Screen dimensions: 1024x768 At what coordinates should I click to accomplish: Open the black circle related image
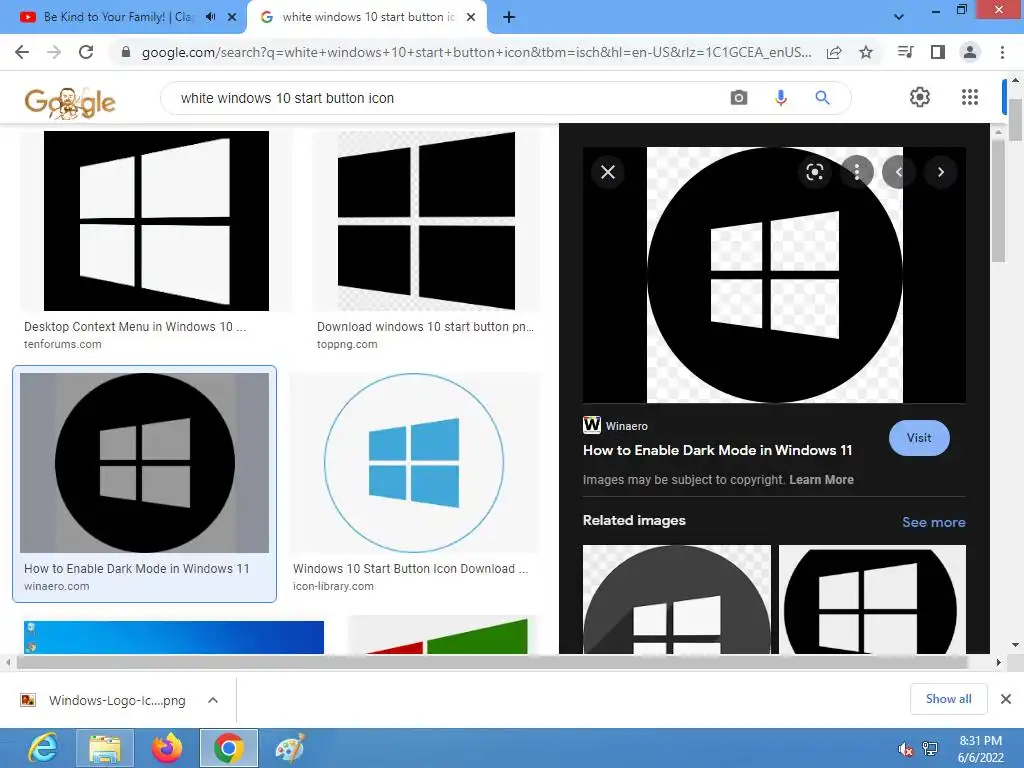click(x=872, y=600)
